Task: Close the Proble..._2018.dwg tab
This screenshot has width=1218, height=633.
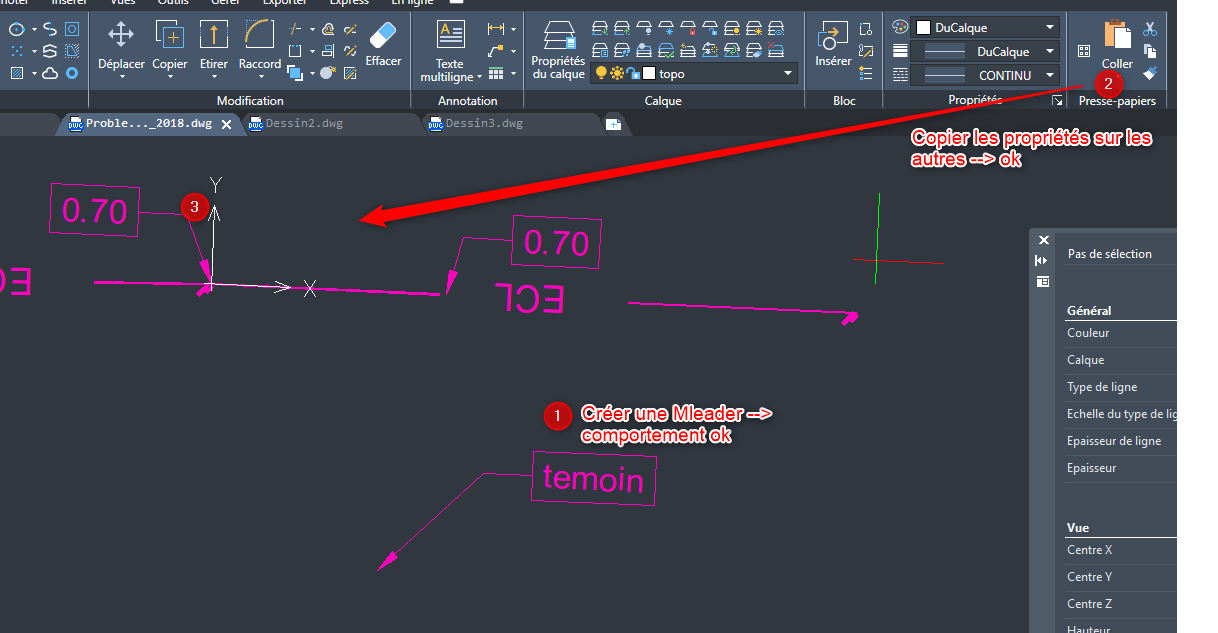Action: coord(226,124)
